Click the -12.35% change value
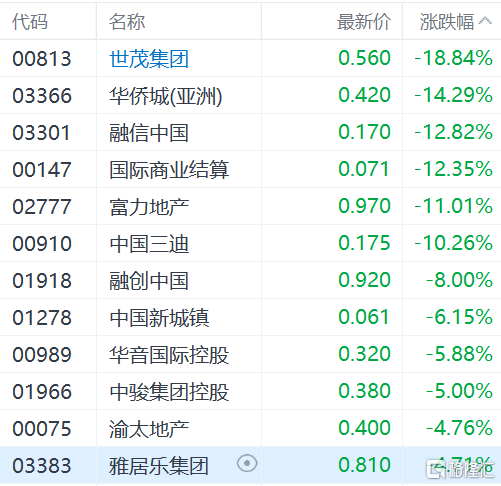The height and width of the screenshot is (486, 501). [453, 169]
